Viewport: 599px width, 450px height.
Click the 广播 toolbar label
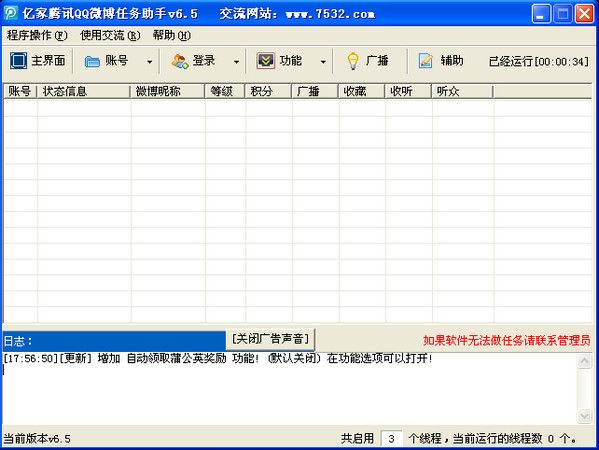point(377,60)
